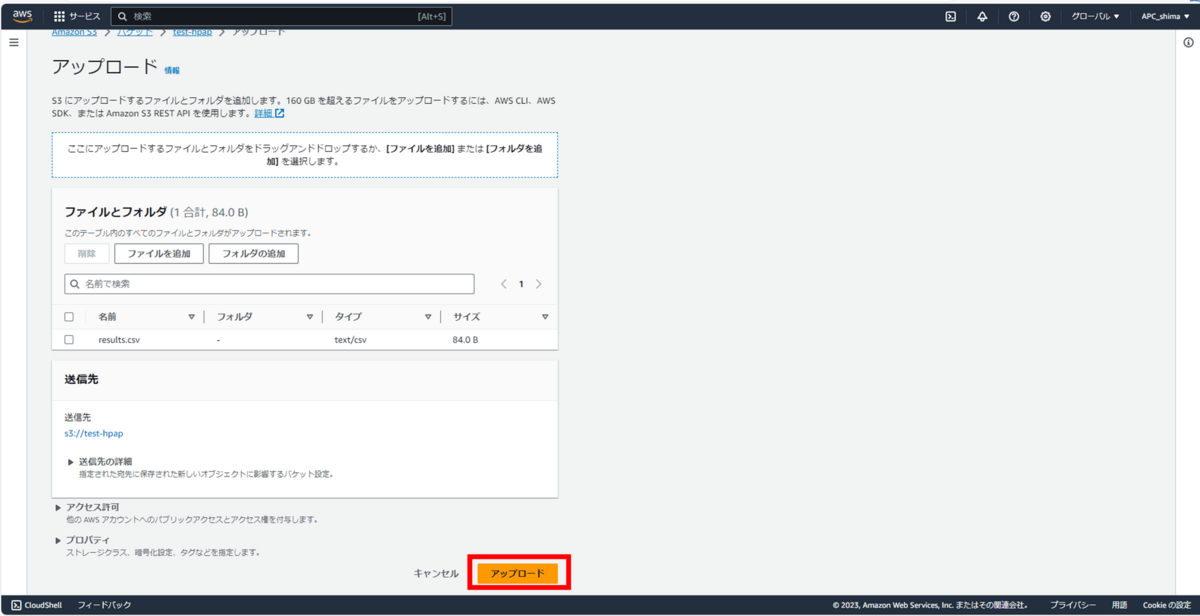Open the test-hpap breadcrumb link
Screen dimensions: 1200x616
[x=192, y=32]
